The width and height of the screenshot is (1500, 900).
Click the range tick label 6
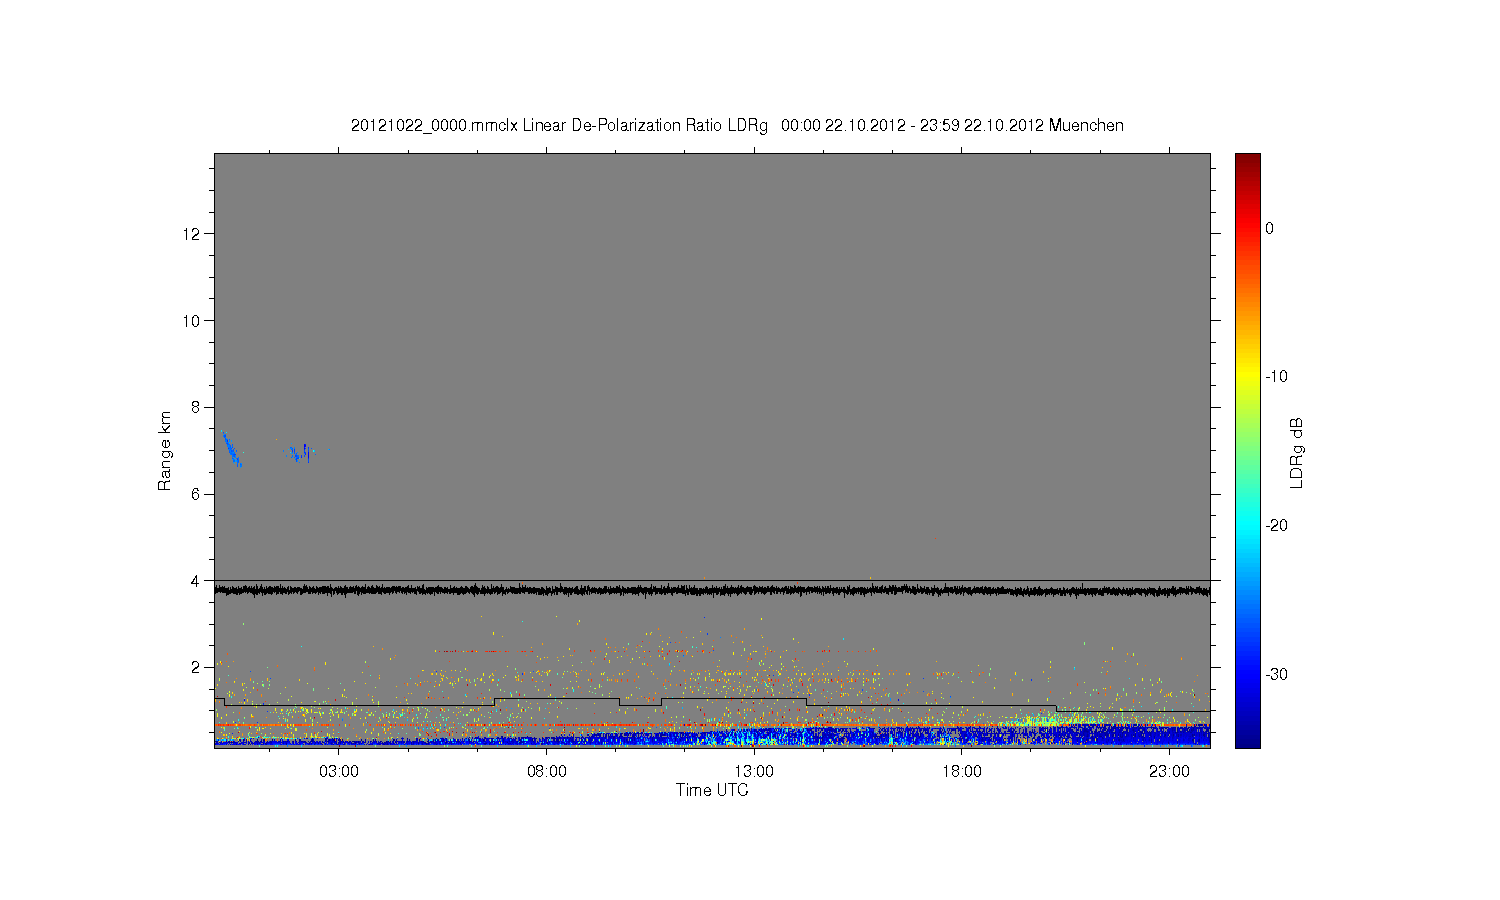tap(196, 494)
